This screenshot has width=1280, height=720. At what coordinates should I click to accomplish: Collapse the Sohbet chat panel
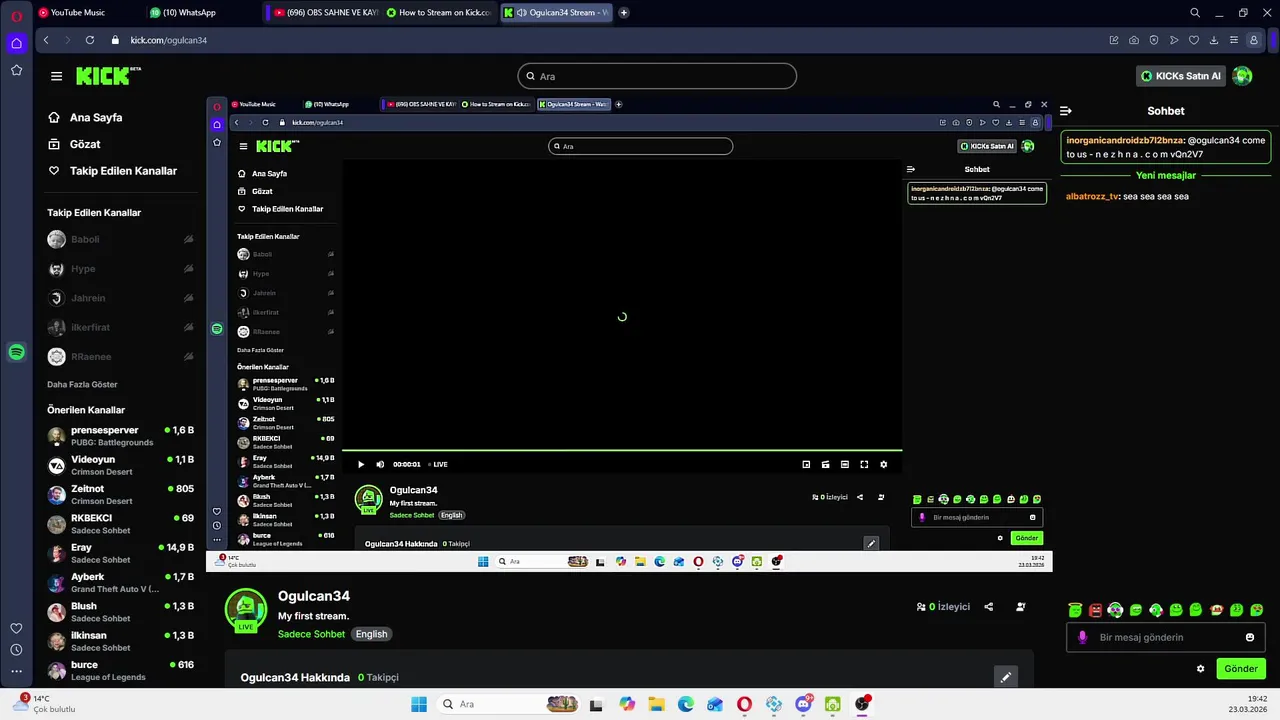(x=1066, y=111)
